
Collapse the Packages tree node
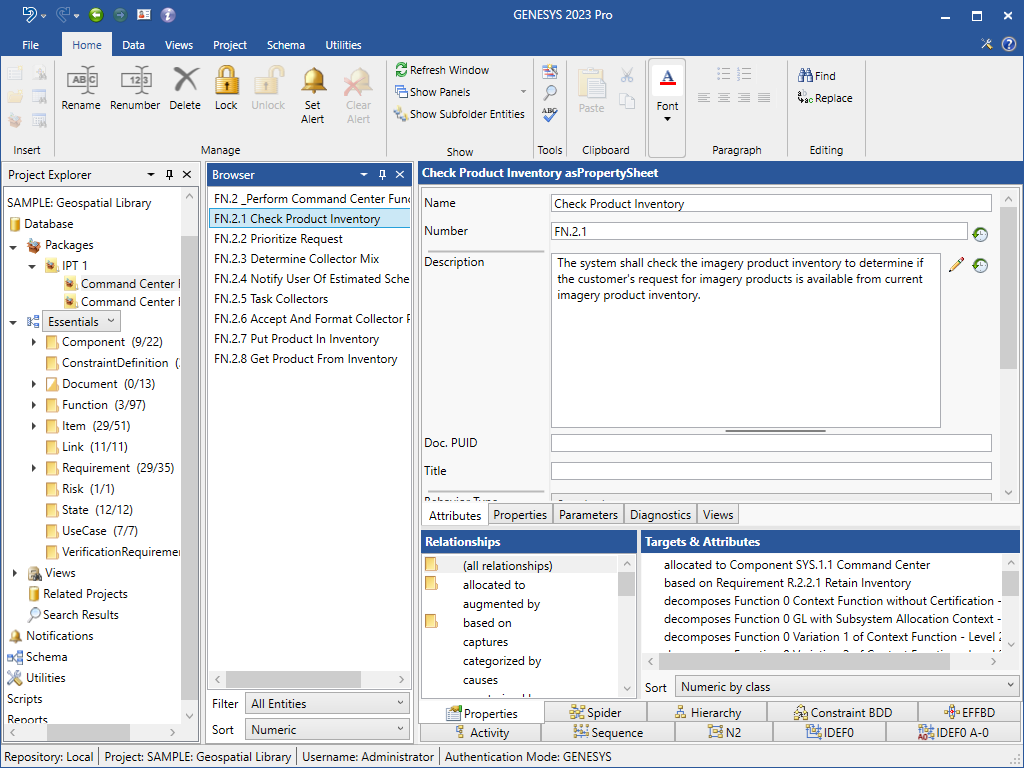[x=13, y=247]
